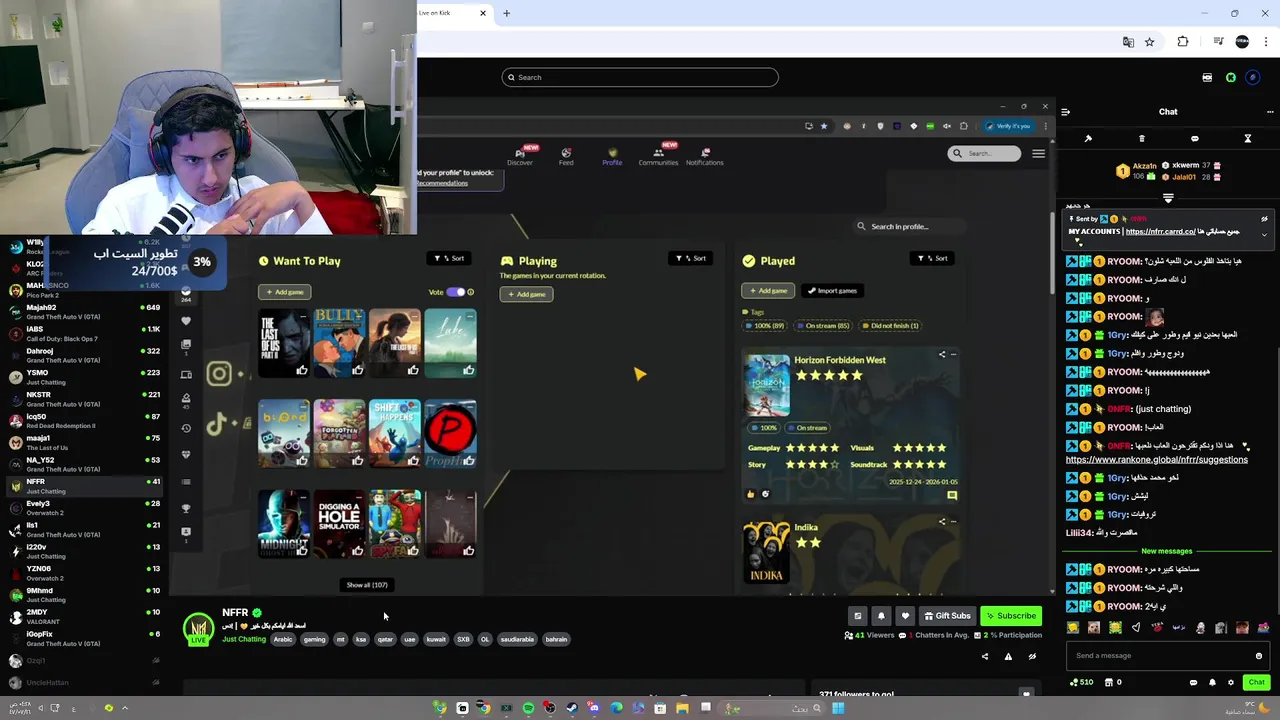1280x720 pixels.
Task: Open Sort for Want To Play list
Action: [449, 258]
